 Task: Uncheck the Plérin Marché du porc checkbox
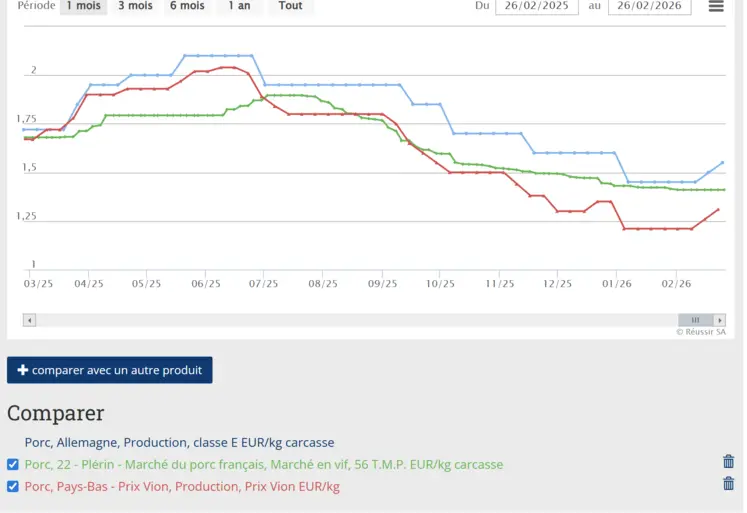coord(13,464)
